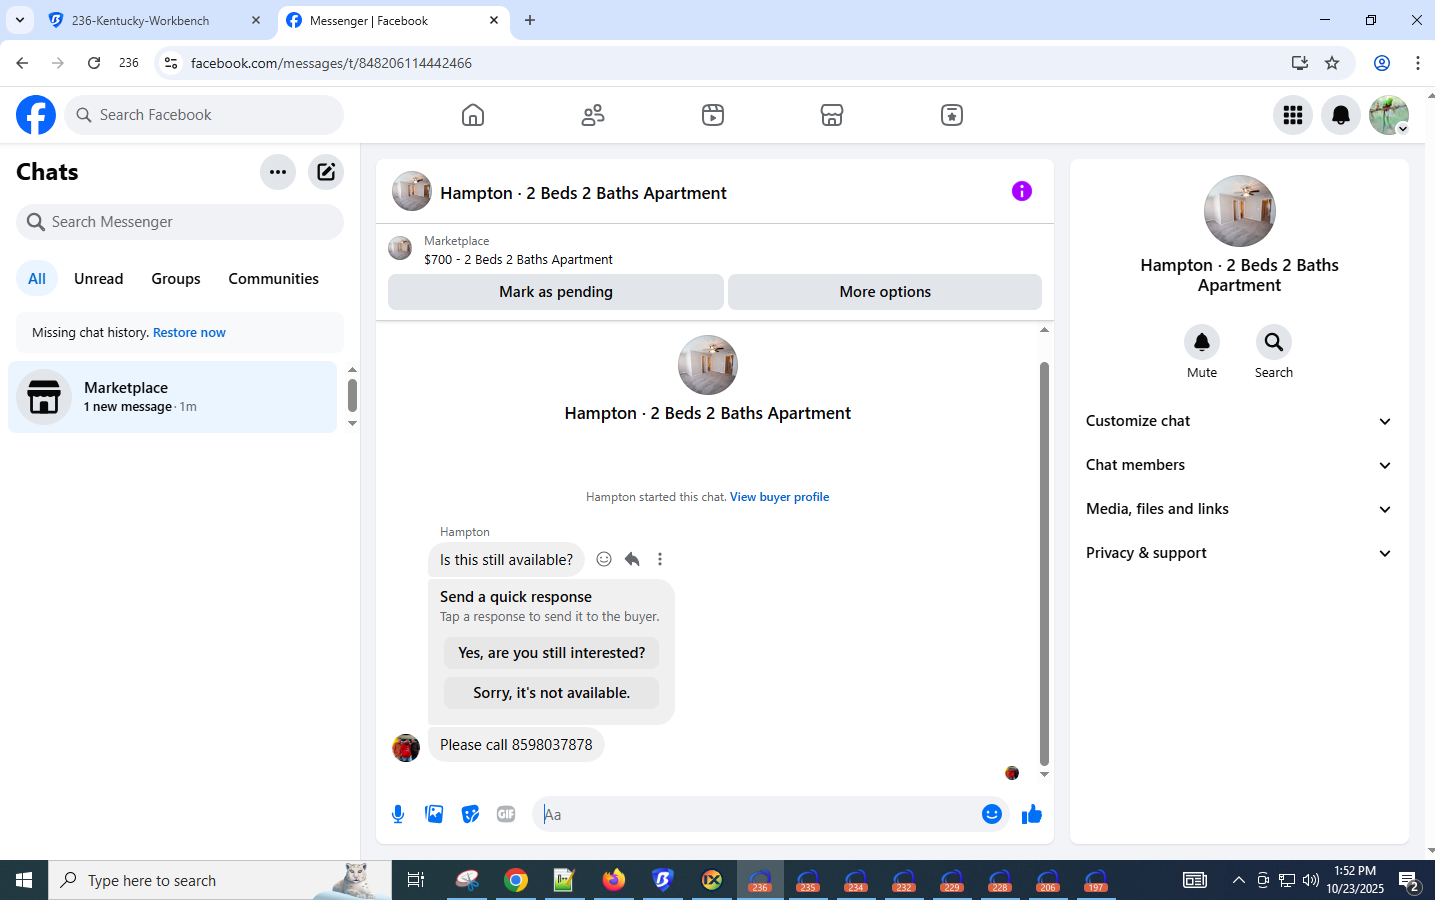Open Chrome from Windows taskbar
Image resolution: width=1435 pixels, height=900 pixels.
[x=516, y=880]
